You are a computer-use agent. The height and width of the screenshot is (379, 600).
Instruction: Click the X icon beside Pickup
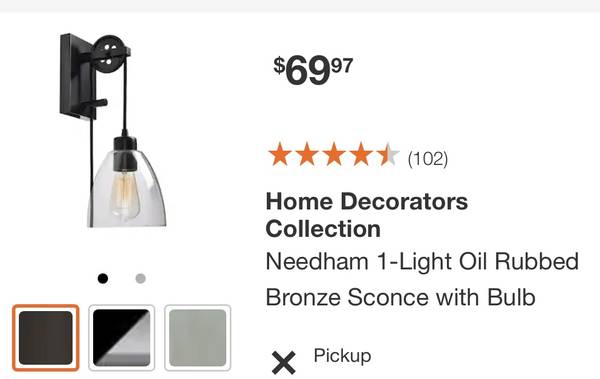coord(284,363)
